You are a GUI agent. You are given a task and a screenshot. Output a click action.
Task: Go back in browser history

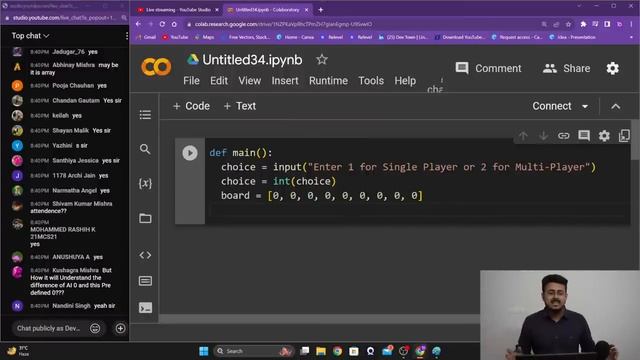point(138,24)
